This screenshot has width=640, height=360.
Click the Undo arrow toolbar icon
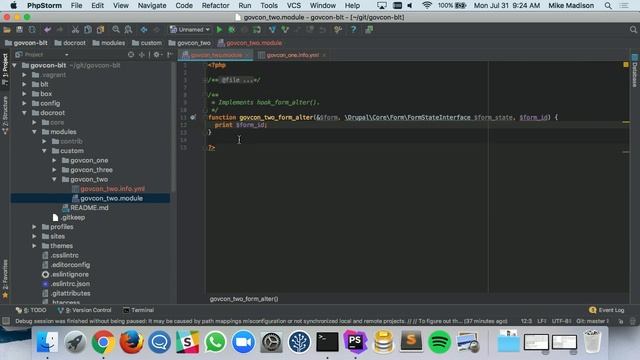click(47, 30)
